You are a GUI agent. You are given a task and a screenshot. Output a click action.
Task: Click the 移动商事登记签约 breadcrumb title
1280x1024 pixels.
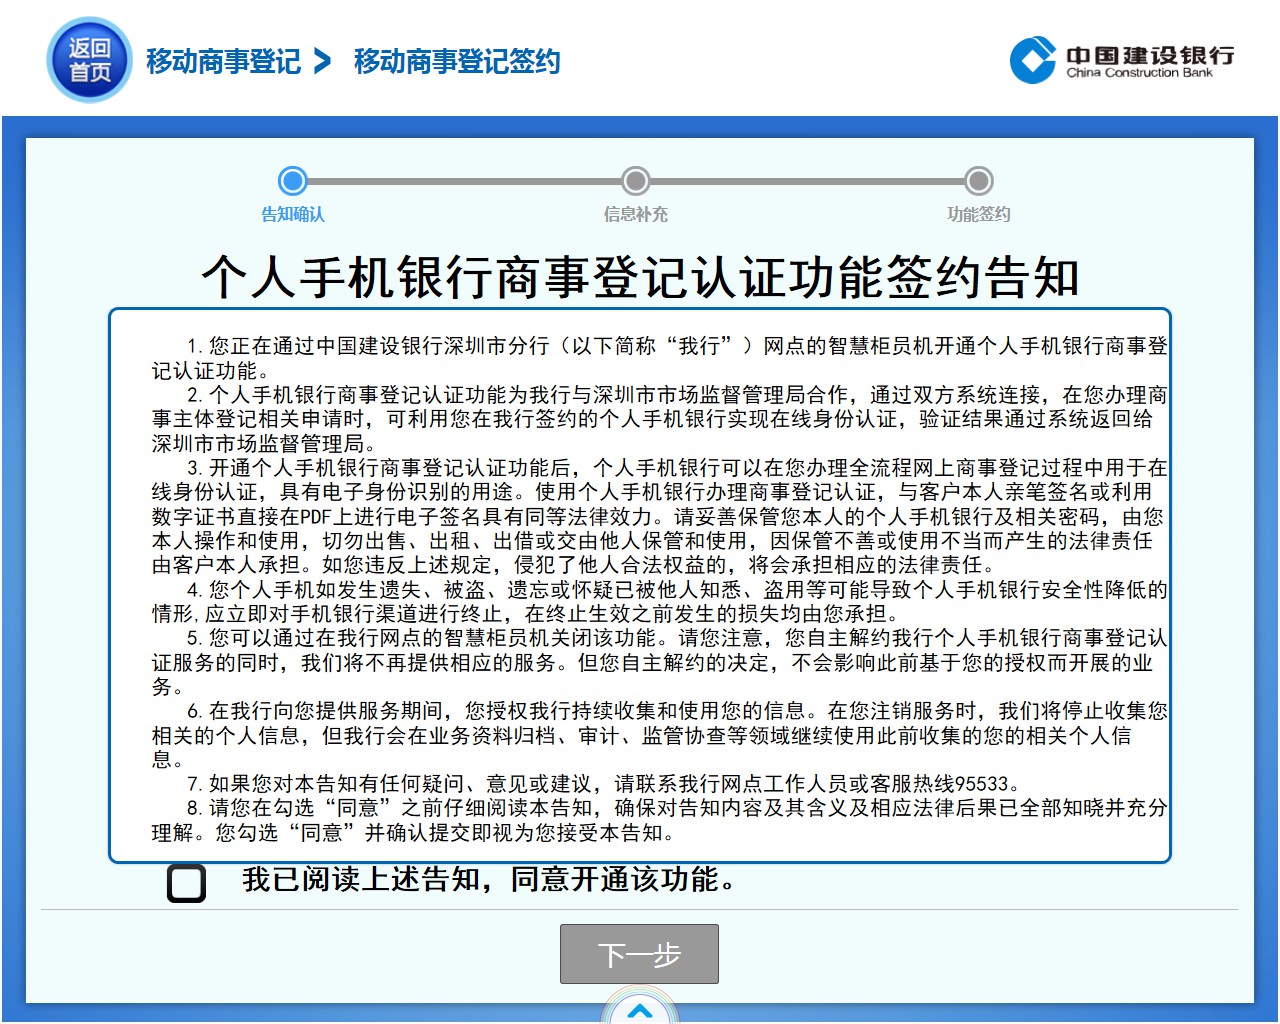457,61
